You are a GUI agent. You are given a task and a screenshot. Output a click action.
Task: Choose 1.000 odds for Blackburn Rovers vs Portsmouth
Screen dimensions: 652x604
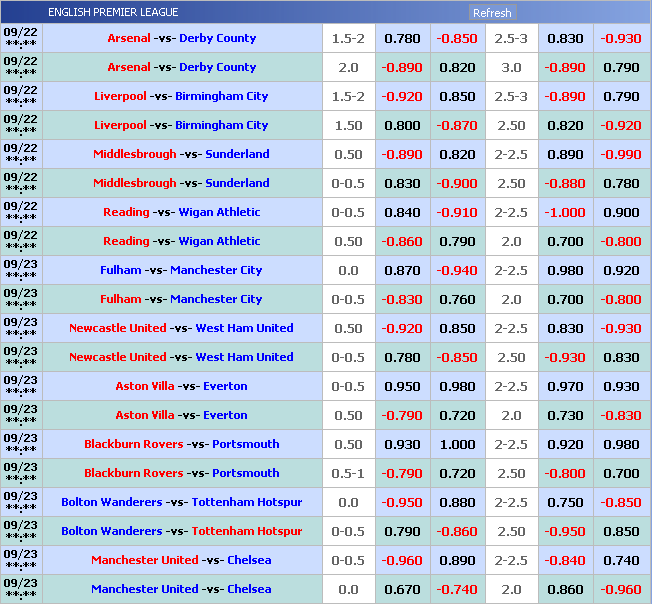point(456,444)
